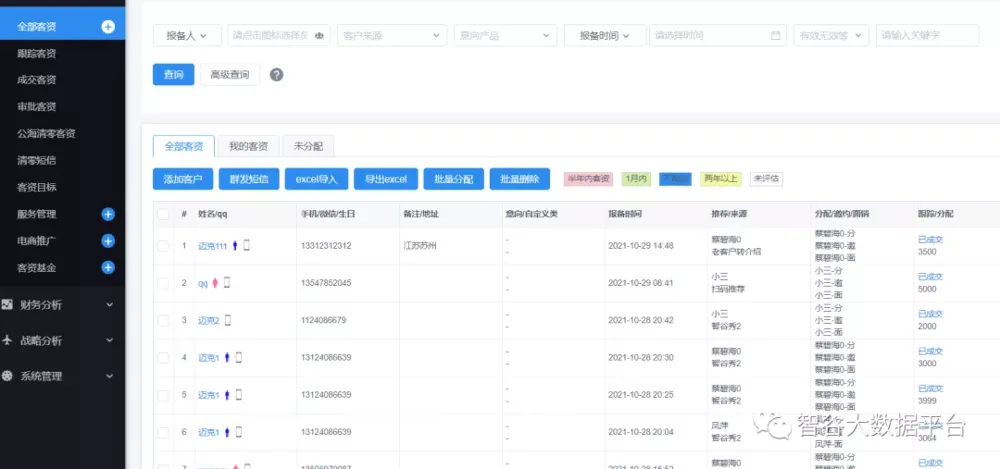1000x469 pixels.
Task: Switch to the 未分配 tab
Action: 307,146
